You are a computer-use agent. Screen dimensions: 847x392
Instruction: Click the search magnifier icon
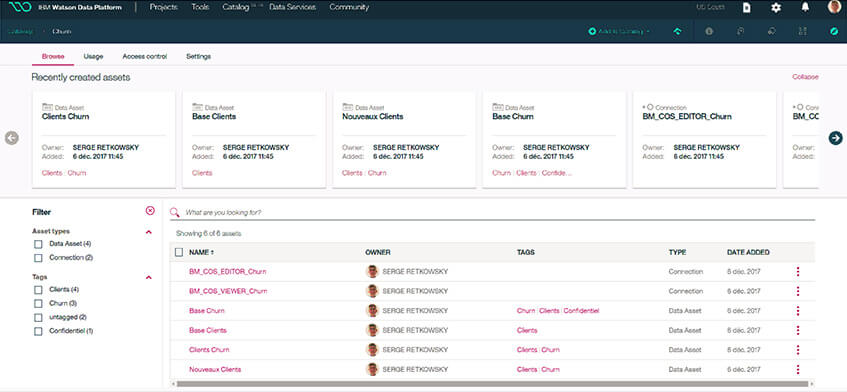(174, 212)
